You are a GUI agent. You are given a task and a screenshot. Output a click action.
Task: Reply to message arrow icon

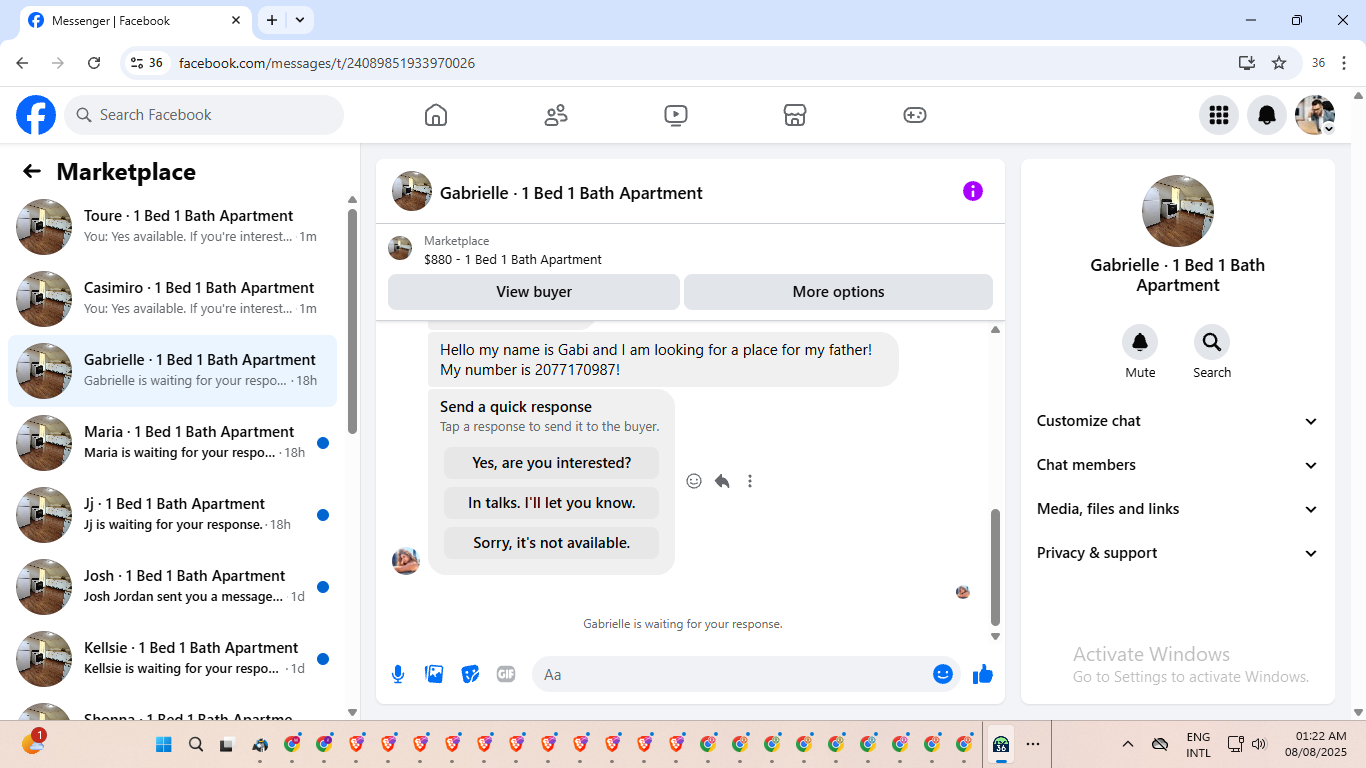(x=722, y=481)
